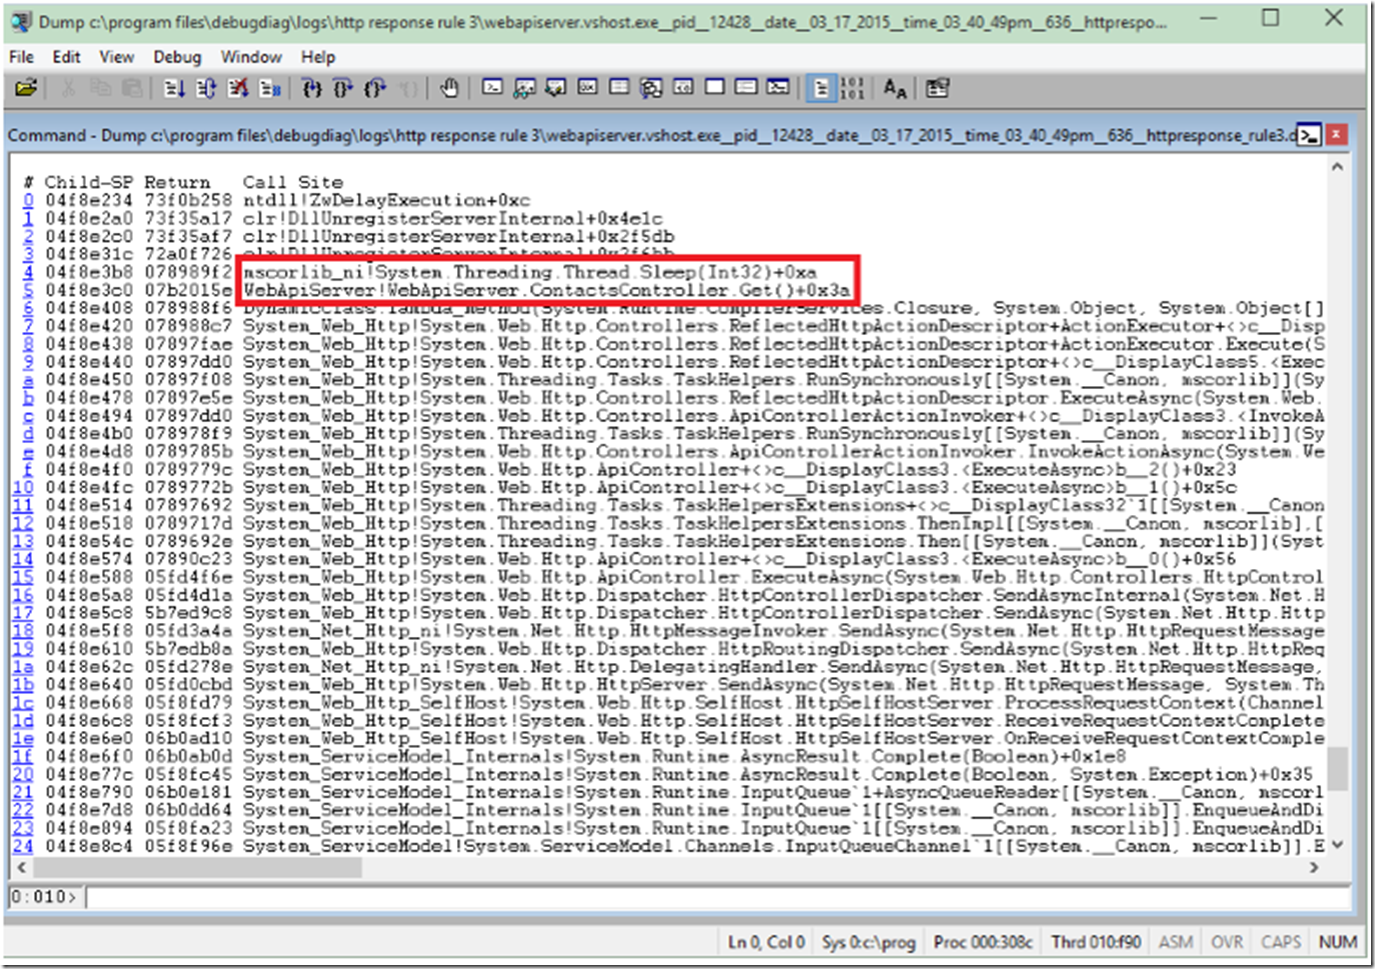
Task: Click 'Thrd 010:f90' status bar entry
Action: [1096, 942]
